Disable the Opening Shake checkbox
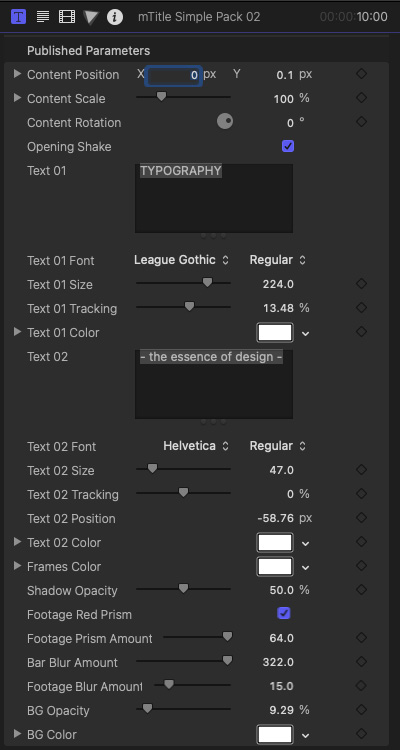The height and width of the screenshot is (750, 400). click(288, 146)
